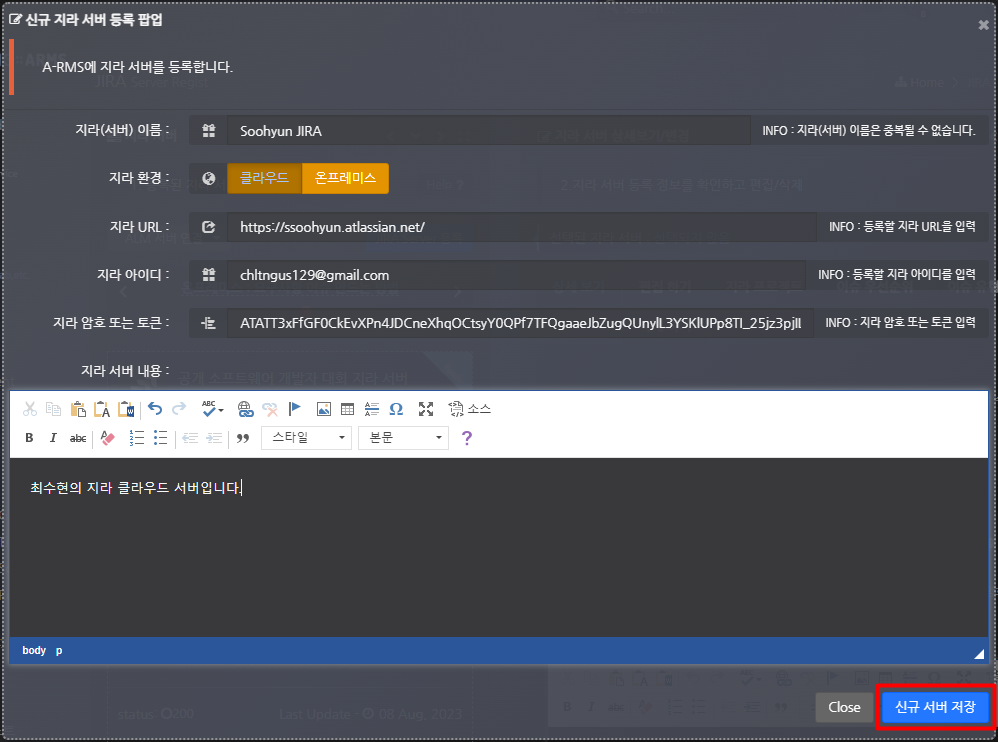Open the special character (Omega) picker
Screen dimensions: 998x742
[395, 408]
